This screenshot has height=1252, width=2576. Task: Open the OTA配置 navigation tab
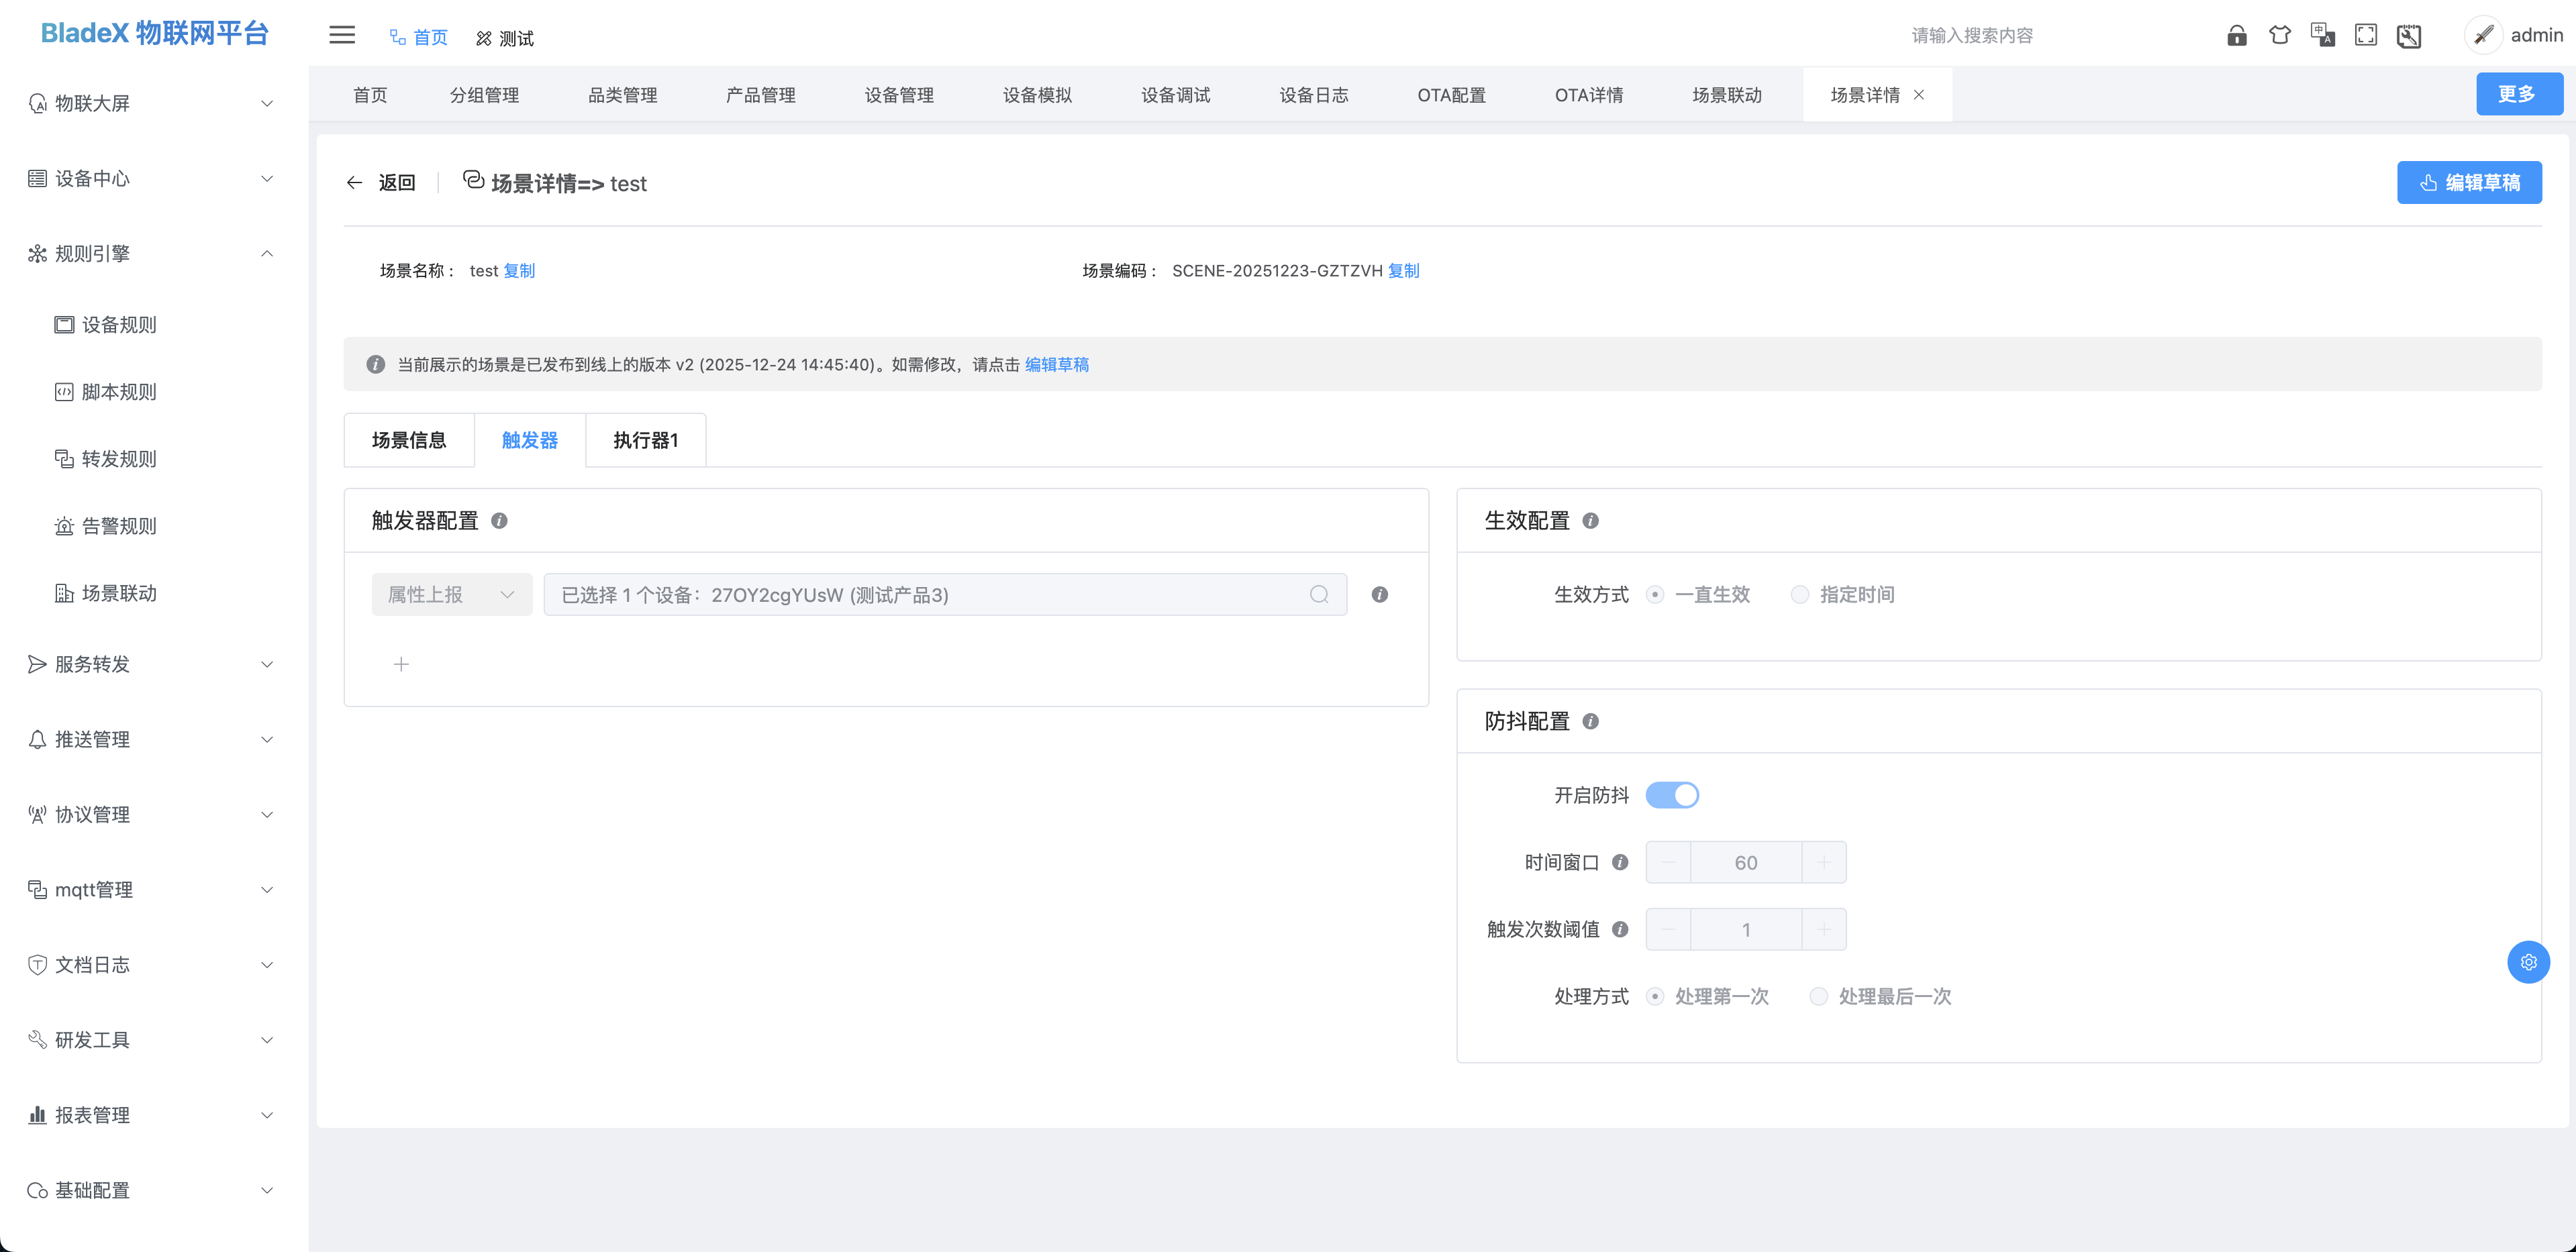click(x=1452, y=94)
